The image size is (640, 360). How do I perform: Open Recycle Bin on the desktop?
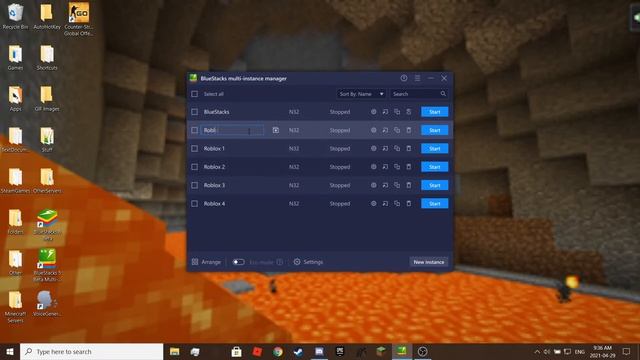(x=15, y=17)
